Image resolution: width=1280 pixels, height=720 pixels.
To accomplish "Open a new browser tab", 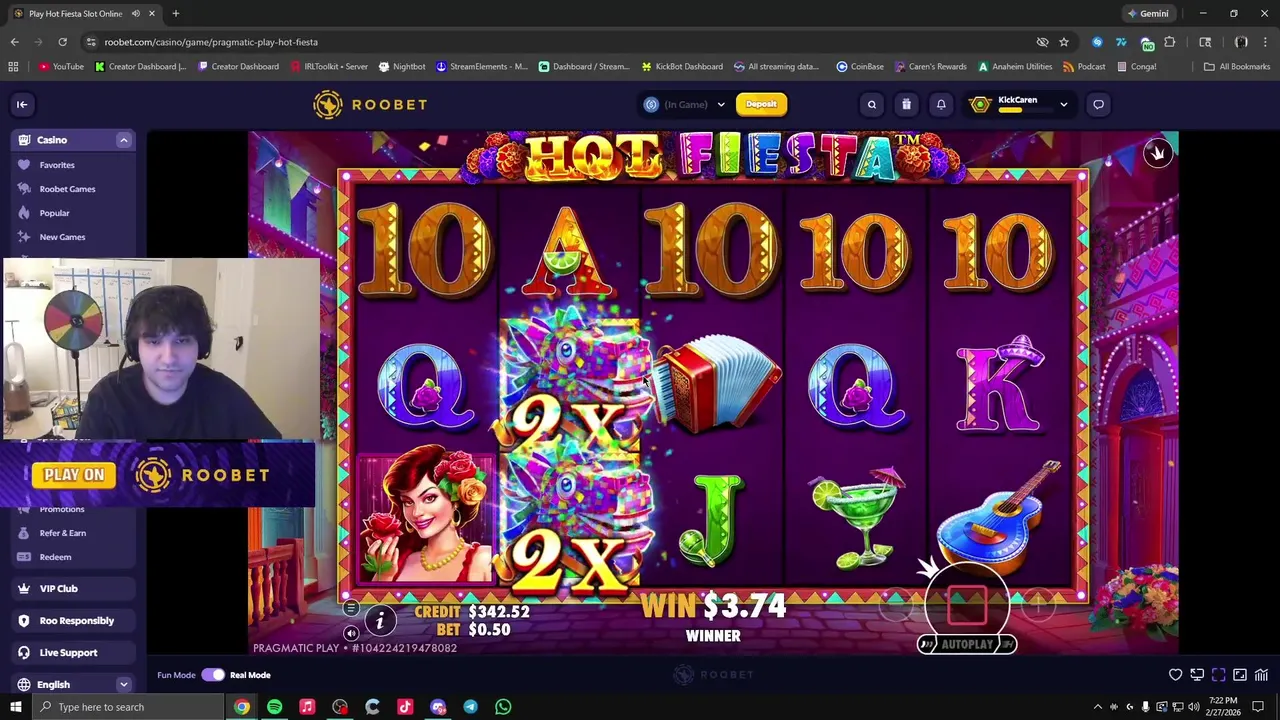I will (x=176, y=14).
